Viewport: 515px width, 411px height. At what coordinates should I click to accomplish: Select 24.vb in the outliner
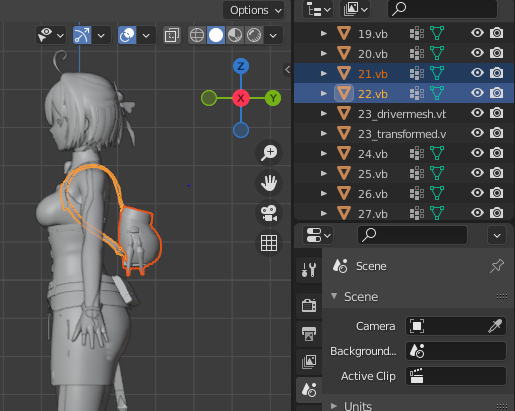(x=373, y=154)
